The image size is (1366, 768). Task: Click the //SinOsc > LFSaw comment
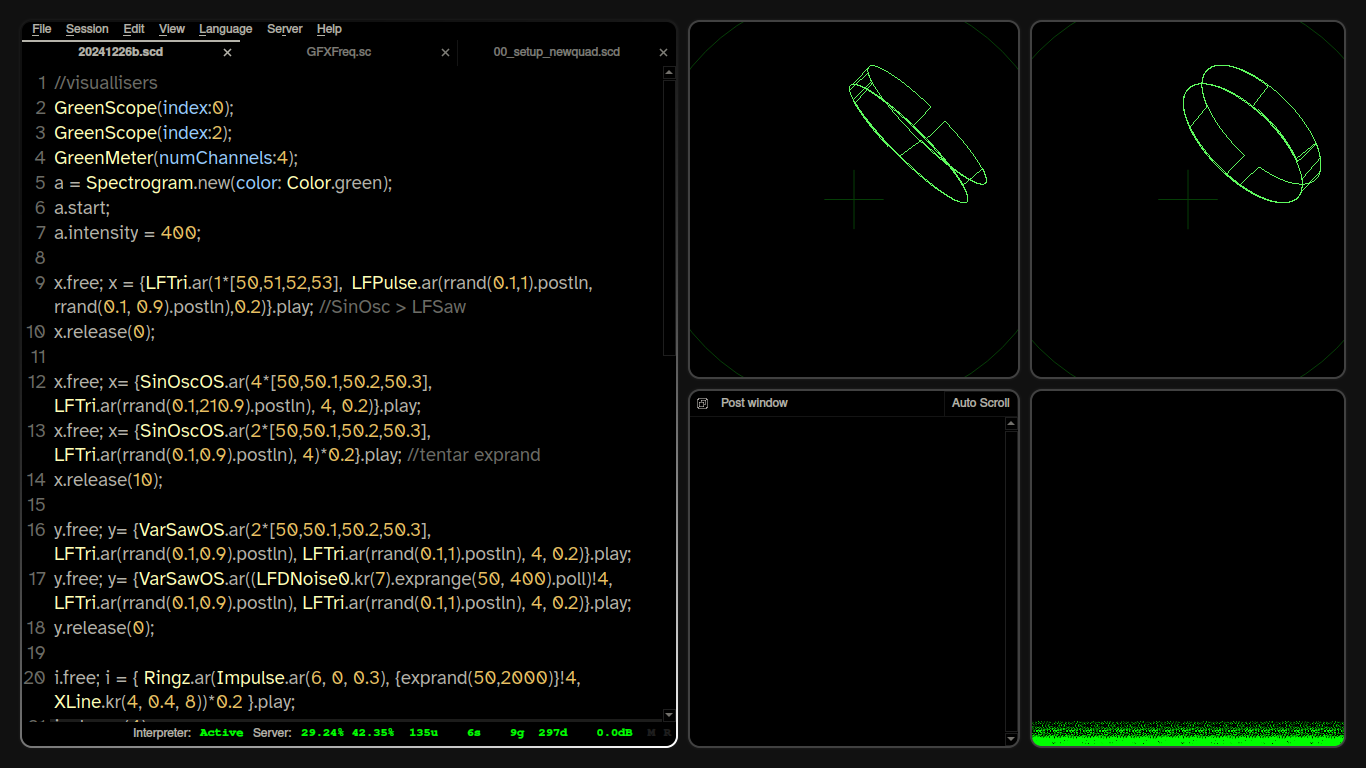pos(392,307)
